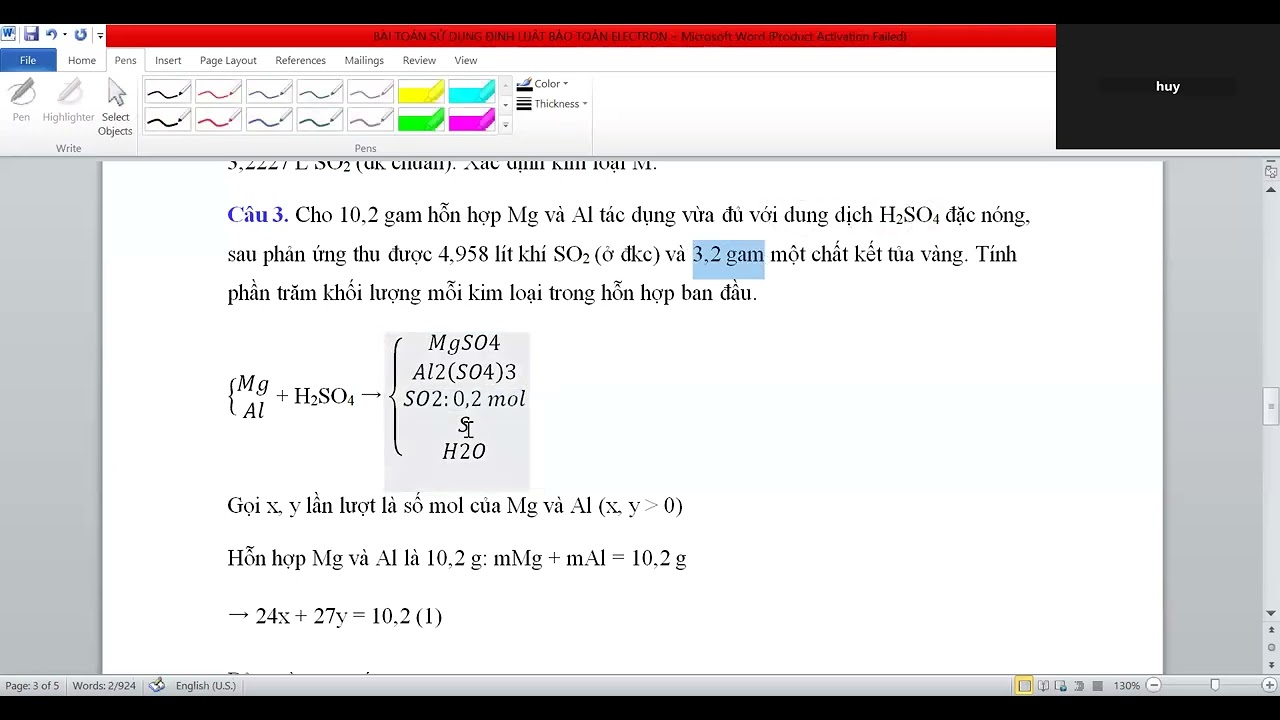This screenshot has height=720, width=1280.
Task: Pick the thin blue pen style
Action: click(x=269, y=93)
